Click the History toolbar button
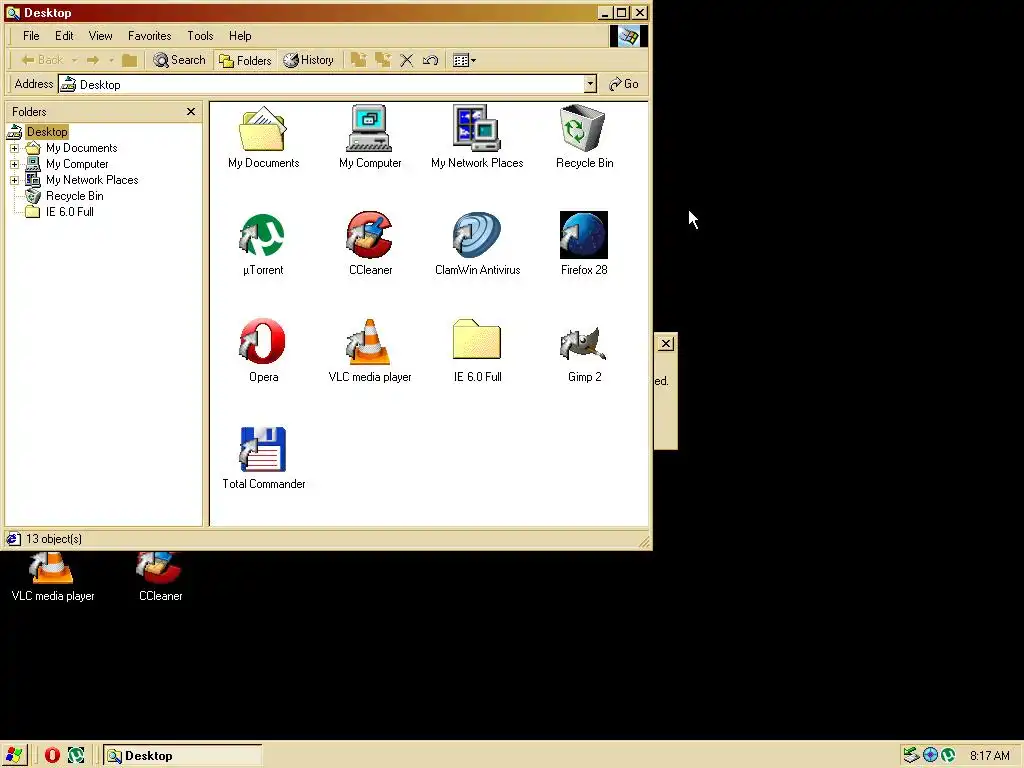This screenshot has width=1024, height=768. [308, 60]
